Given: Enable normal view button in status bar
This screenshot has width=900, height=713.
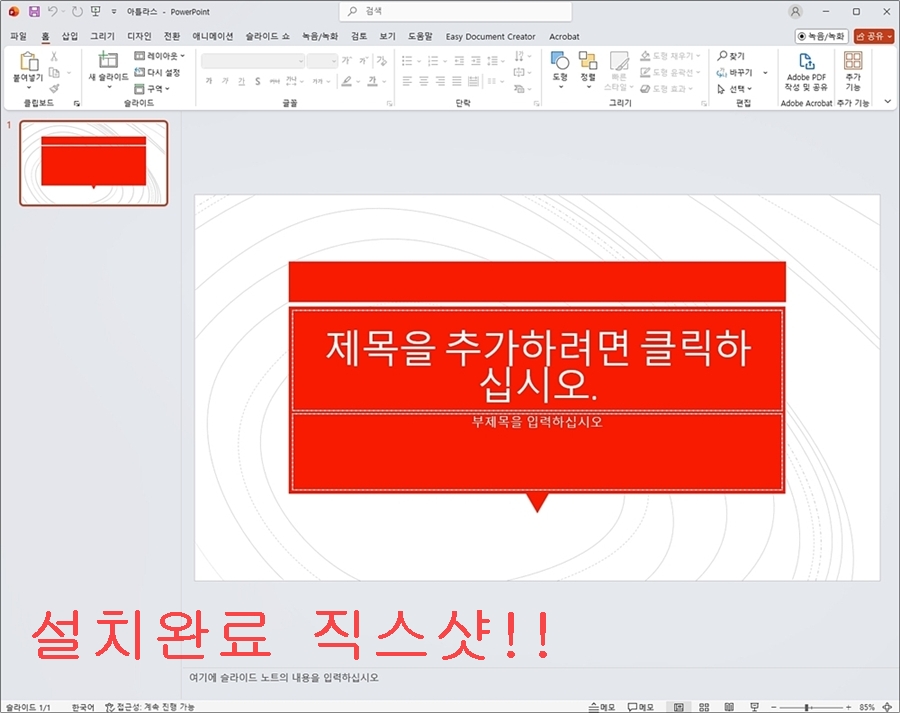Looking at the screenshot, I should 679,706.
